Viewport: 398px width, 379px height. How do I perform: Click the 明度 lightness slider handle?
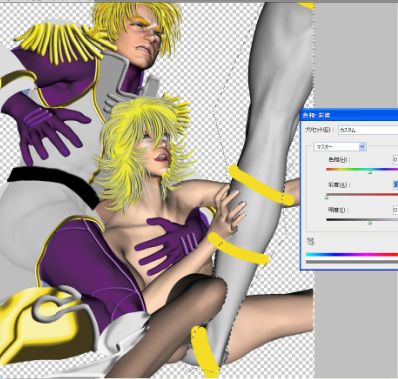click(x=370, y=223)
